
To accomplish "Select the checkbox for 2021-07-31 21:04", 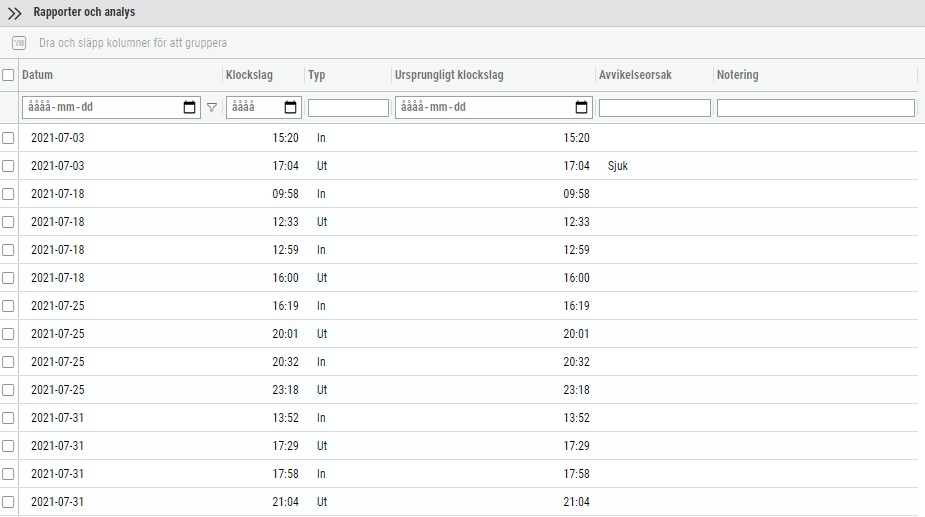I will 8,502.
